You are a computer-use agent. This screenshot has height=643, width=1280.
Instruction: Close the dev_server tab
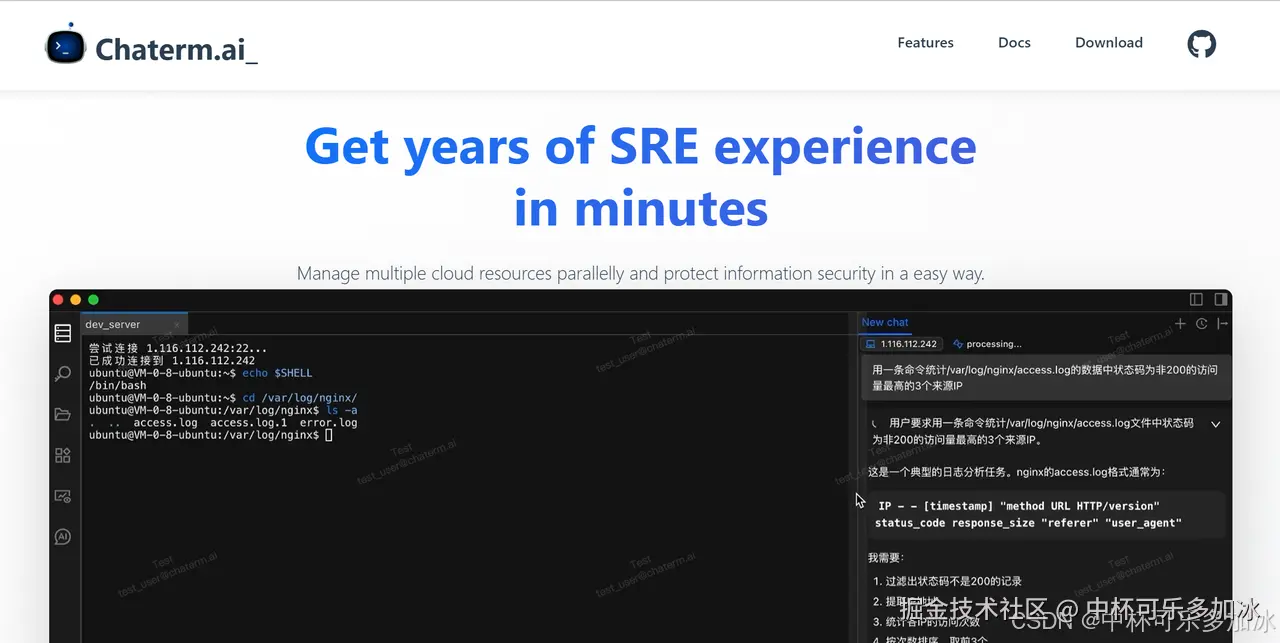(177, 324)
